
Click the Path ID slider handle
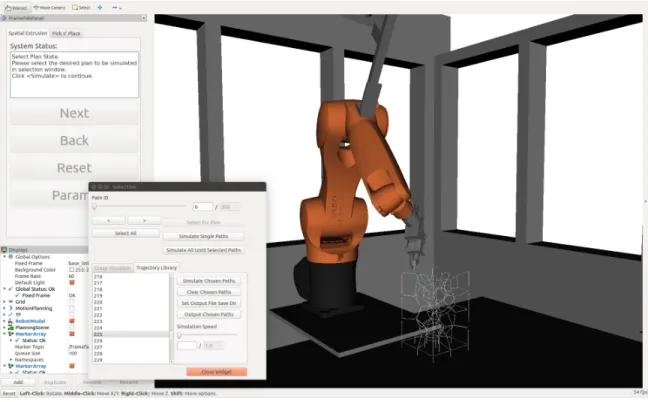tap(94, 206)
